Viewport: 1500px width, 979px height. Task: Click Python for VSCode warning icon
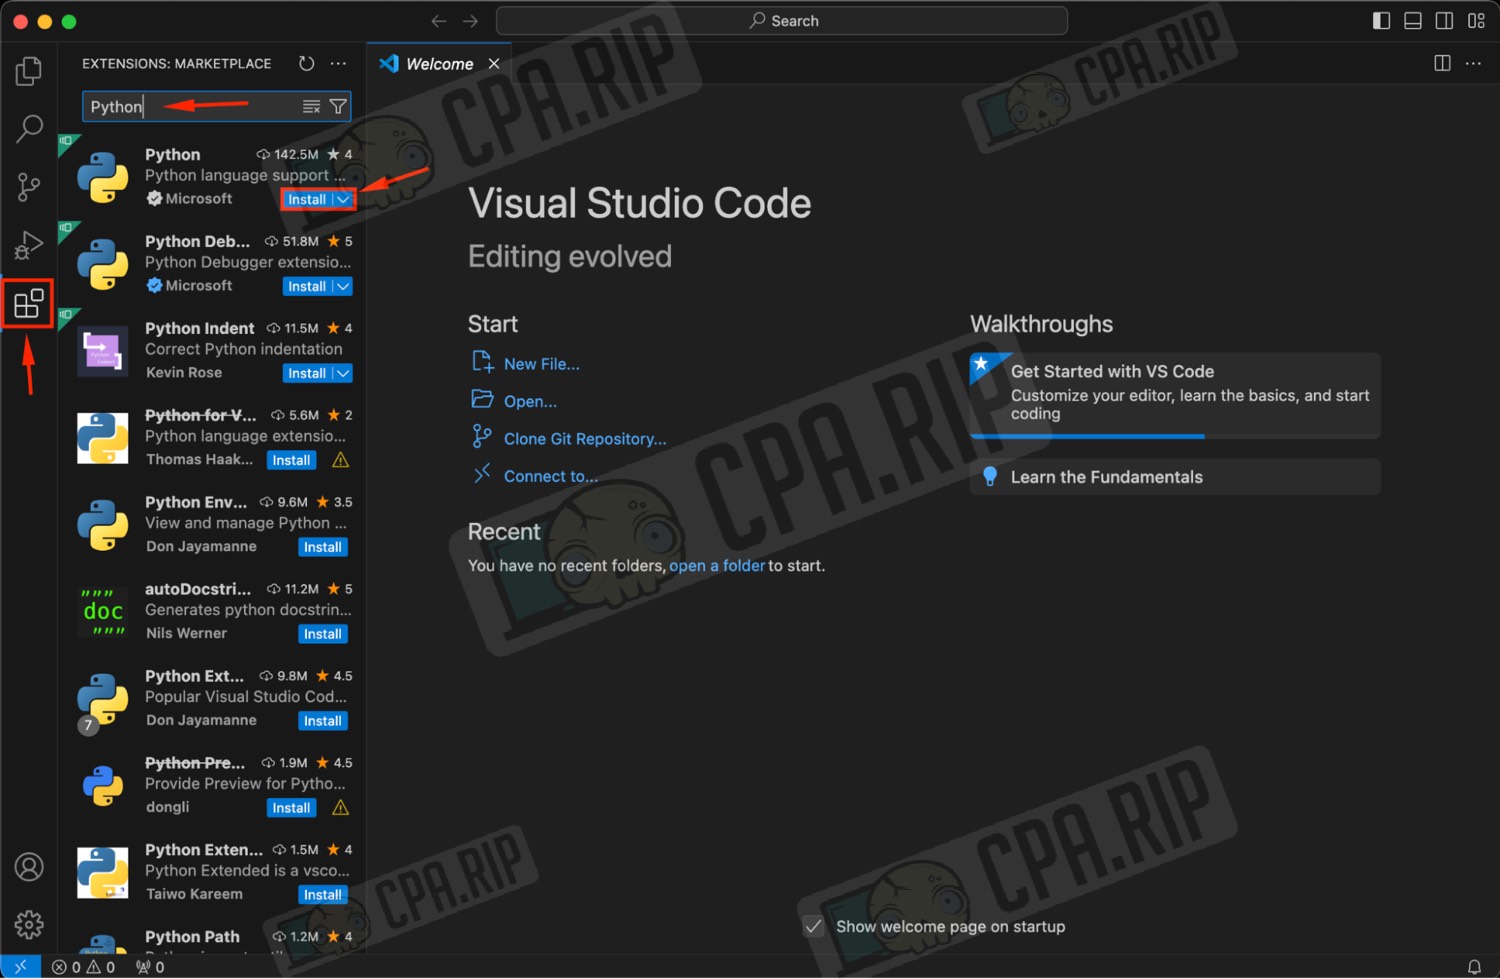tap(340, 460)
